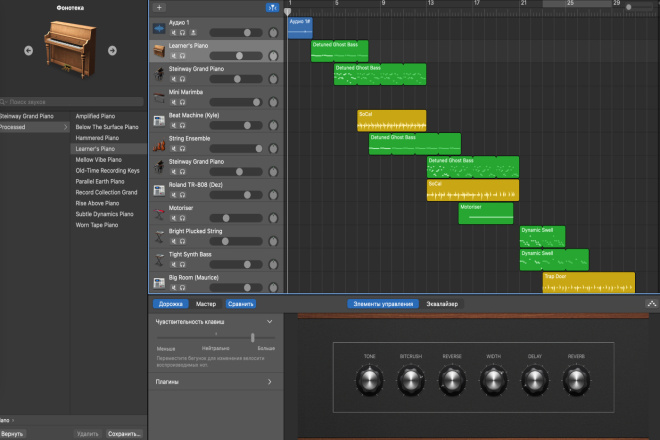Switch to the Мастер tab
The height and width of the screenshot is (440, 660).
(x=206, y=304)
